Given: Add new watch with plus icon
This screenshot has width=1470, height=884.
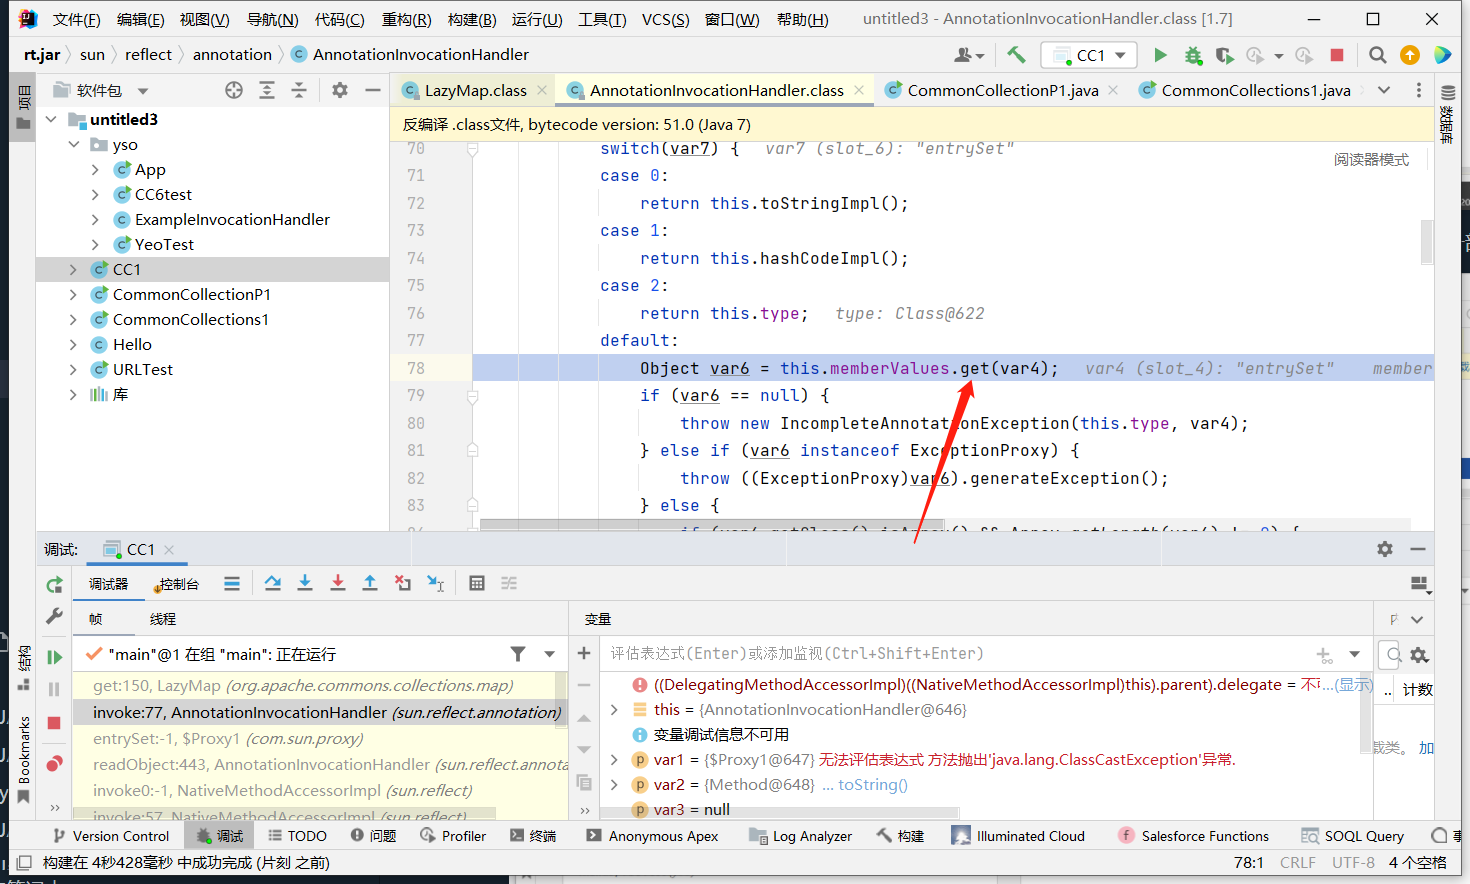Looking at the screenshot, I should [x=584, y=653].
